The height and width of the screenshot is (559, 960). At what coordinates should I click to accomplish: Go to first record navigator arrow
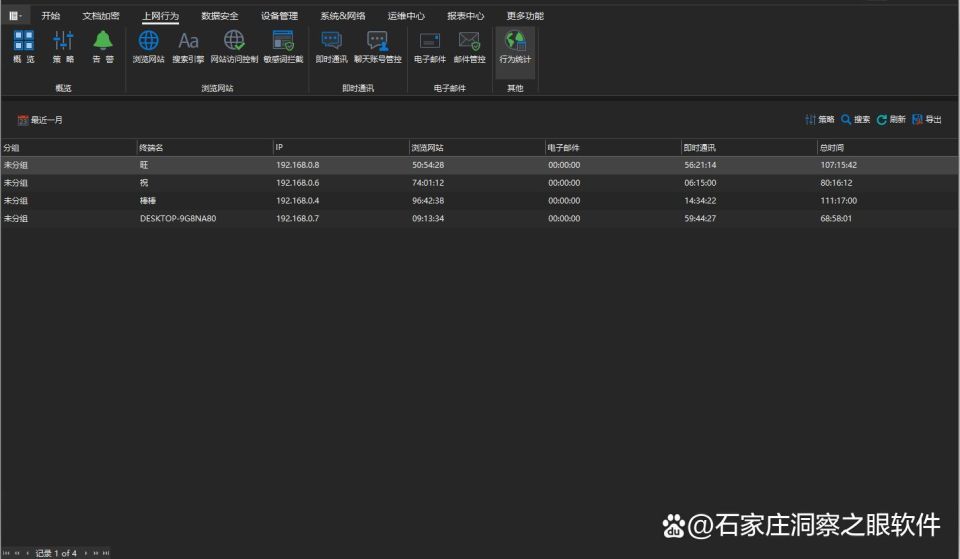point(7,553)
